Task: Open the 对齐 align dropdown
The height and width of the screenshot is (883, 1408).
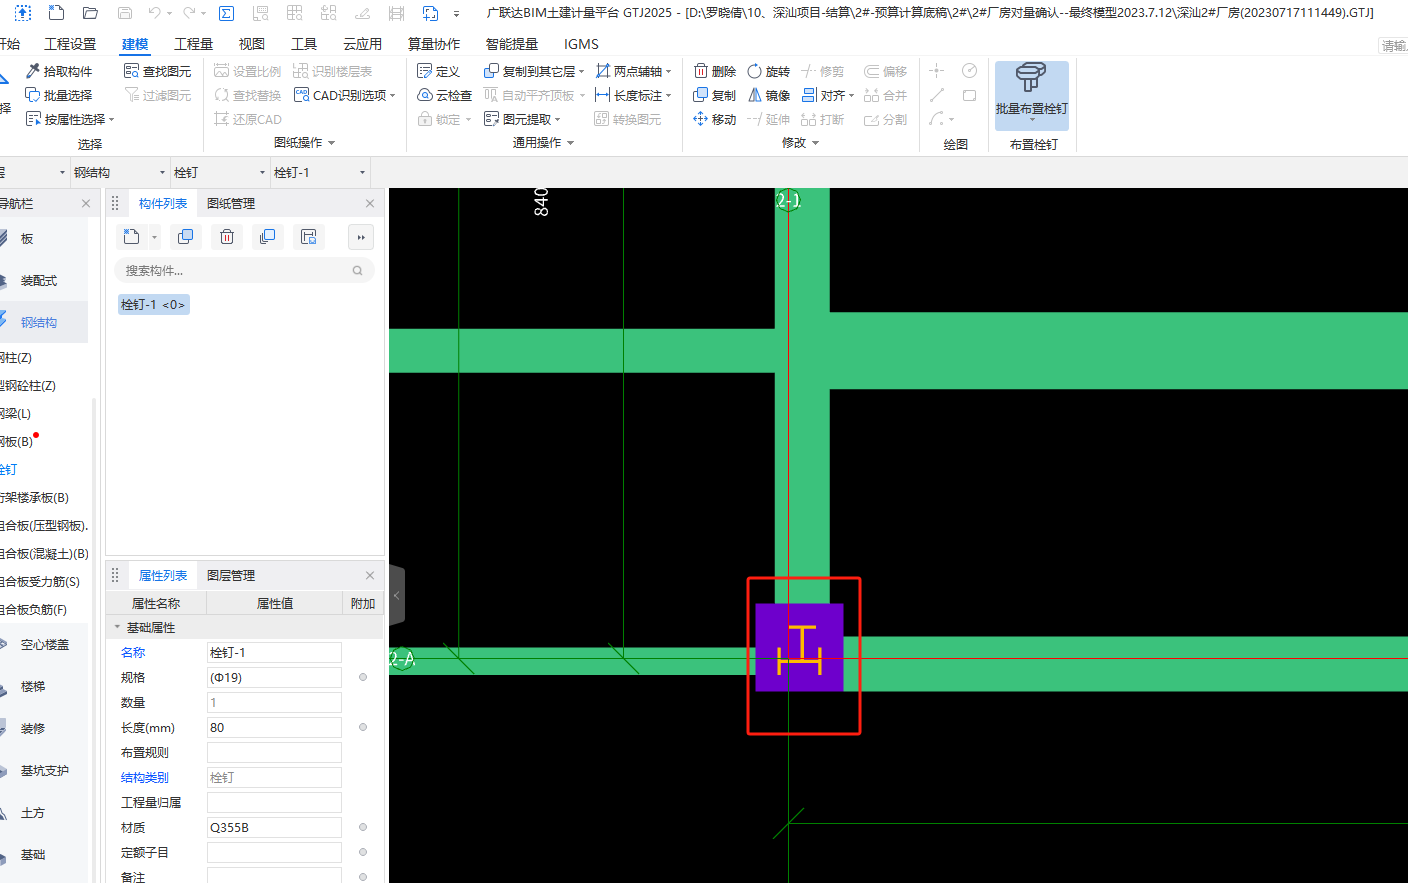Action: point(851,96)
